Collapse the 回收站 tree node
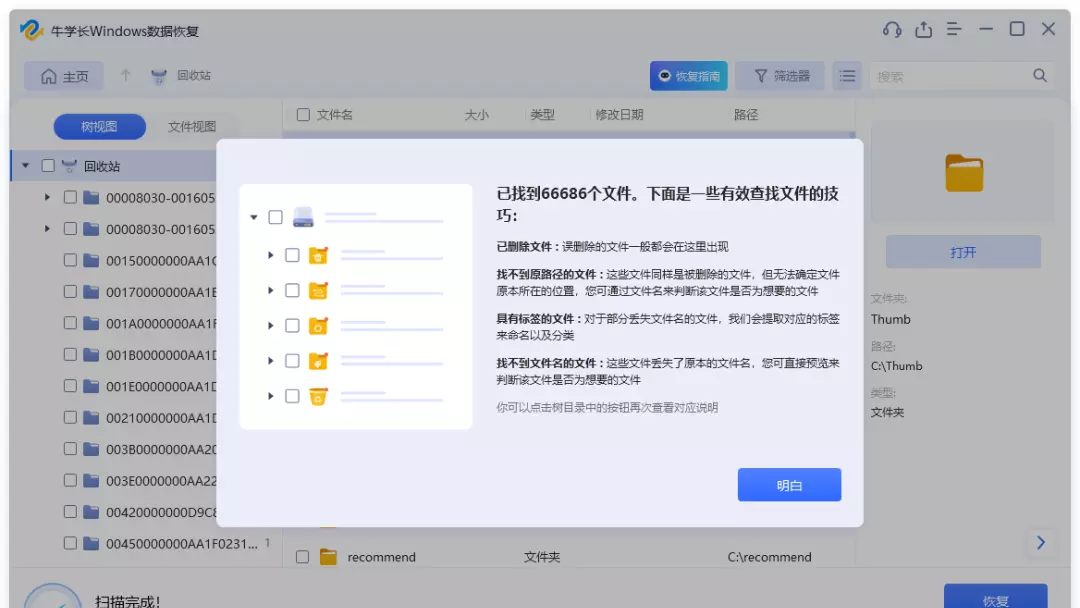The height and width of the screenshot is (608, 1080). (25, 166)
